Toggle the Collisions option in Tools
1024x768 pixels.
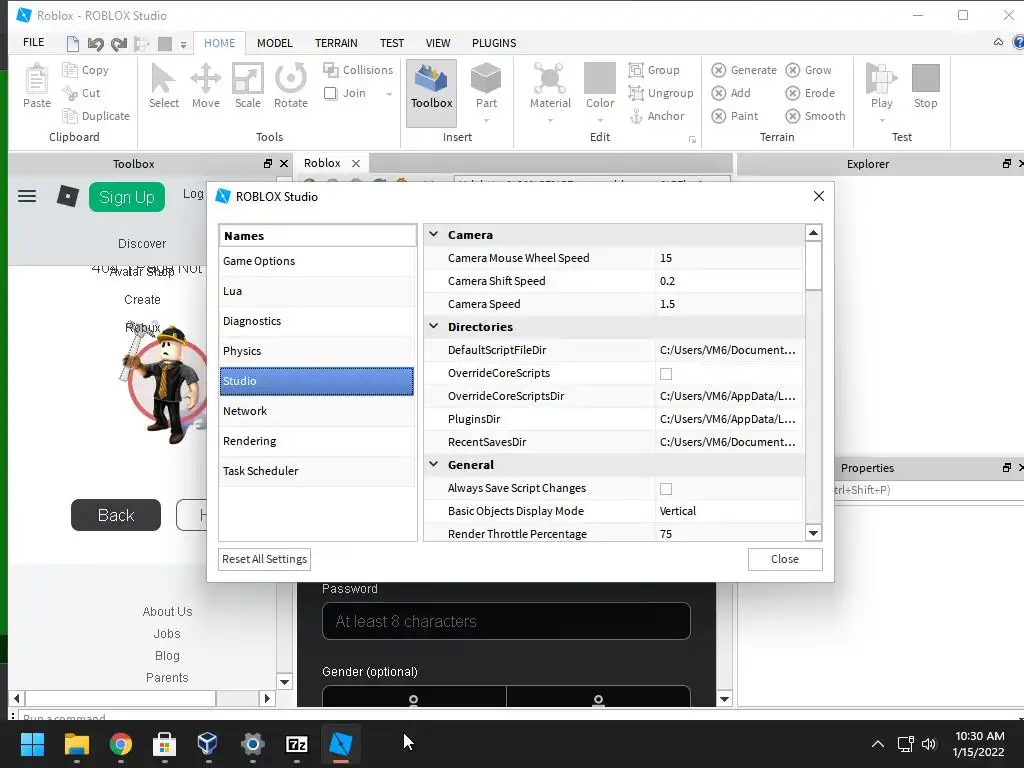click(358, 70)
